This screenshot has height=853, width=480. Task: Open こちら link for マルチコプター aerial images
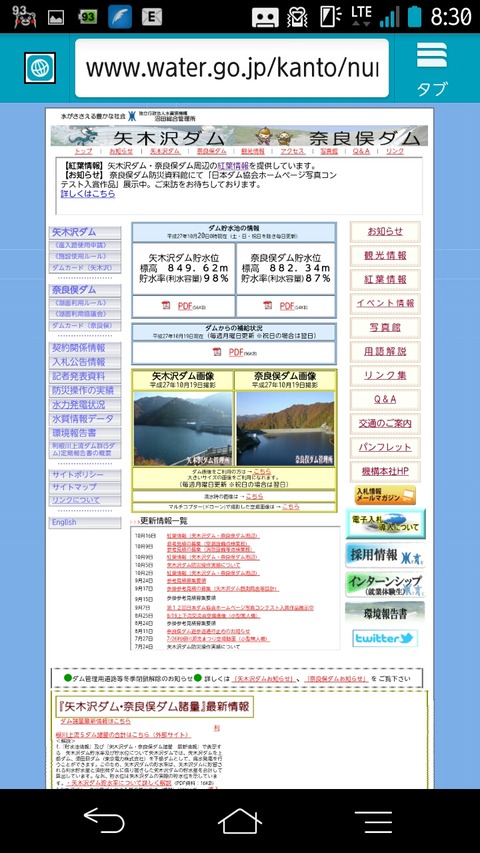coord(291,506)
